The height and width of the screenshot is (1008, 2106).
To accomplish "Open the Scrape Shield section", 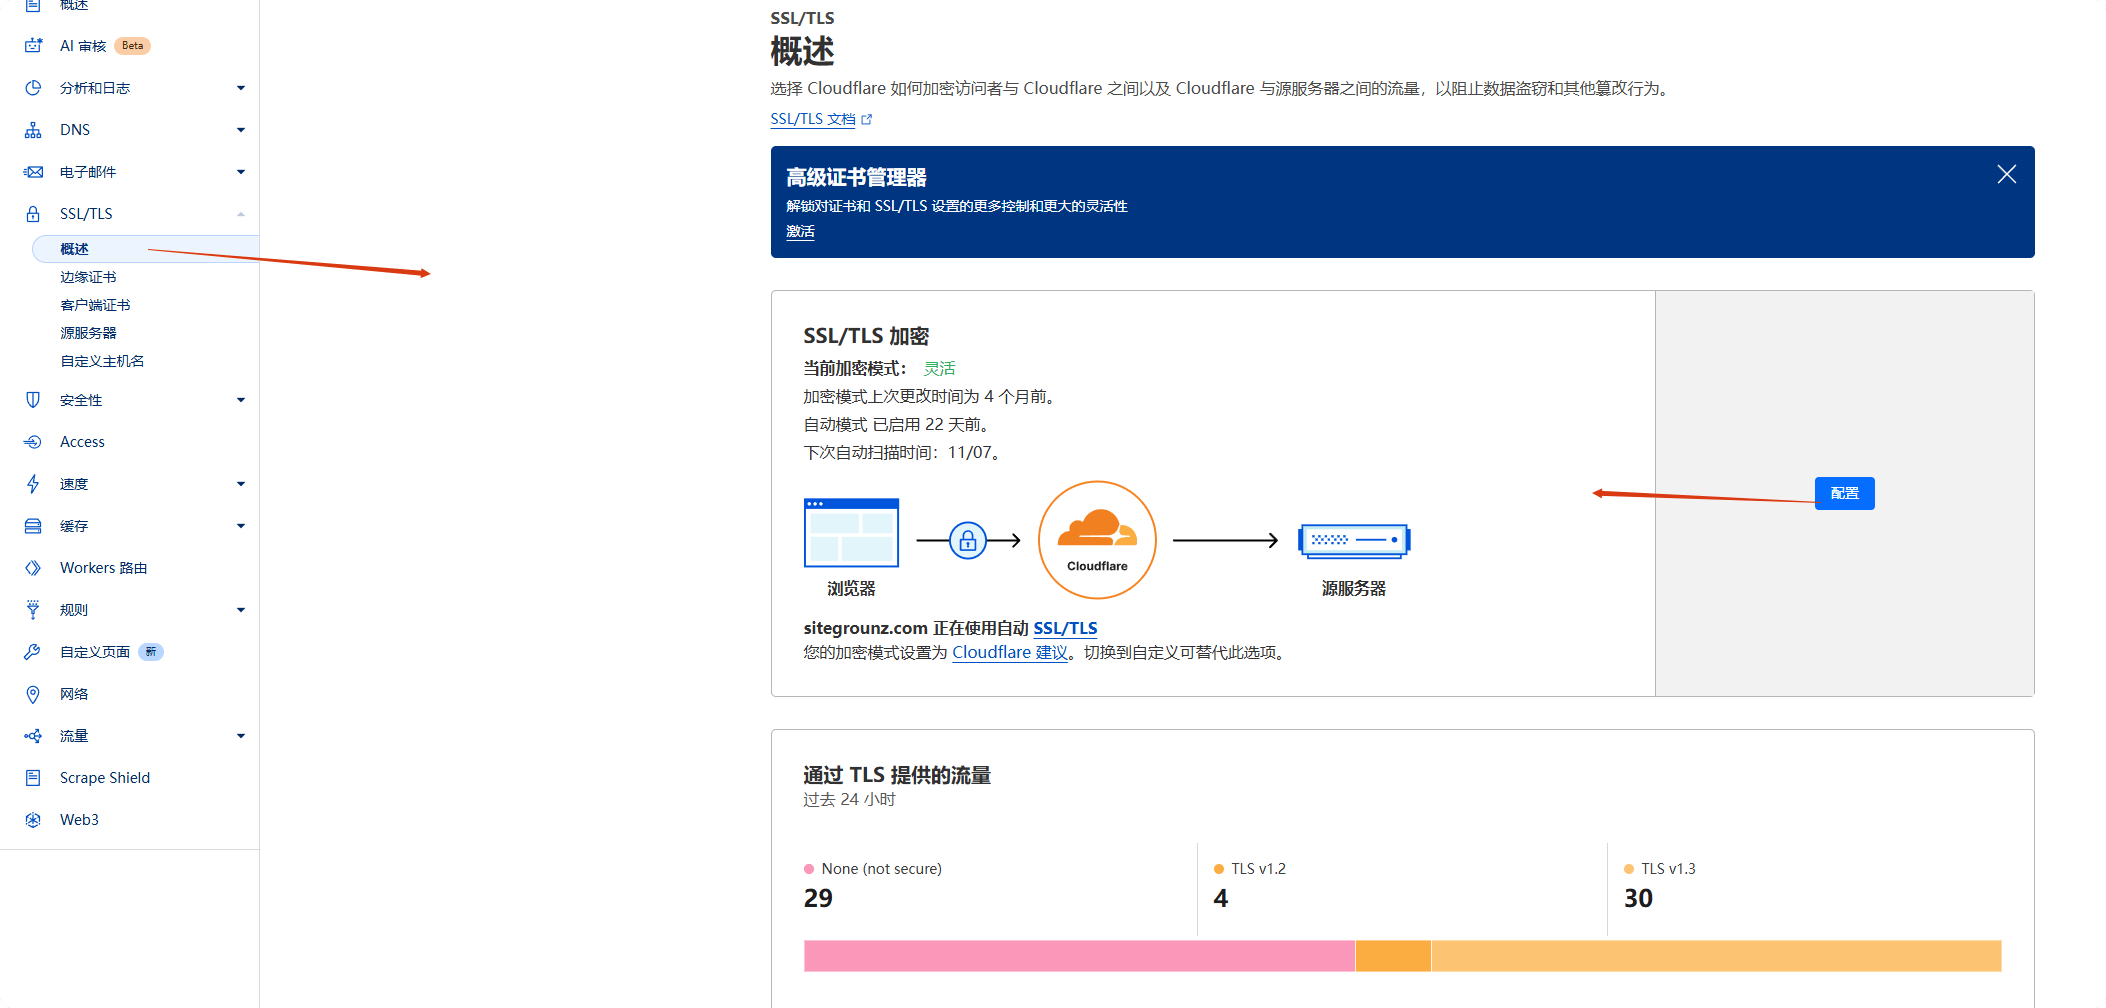I will tap(33, 777).
